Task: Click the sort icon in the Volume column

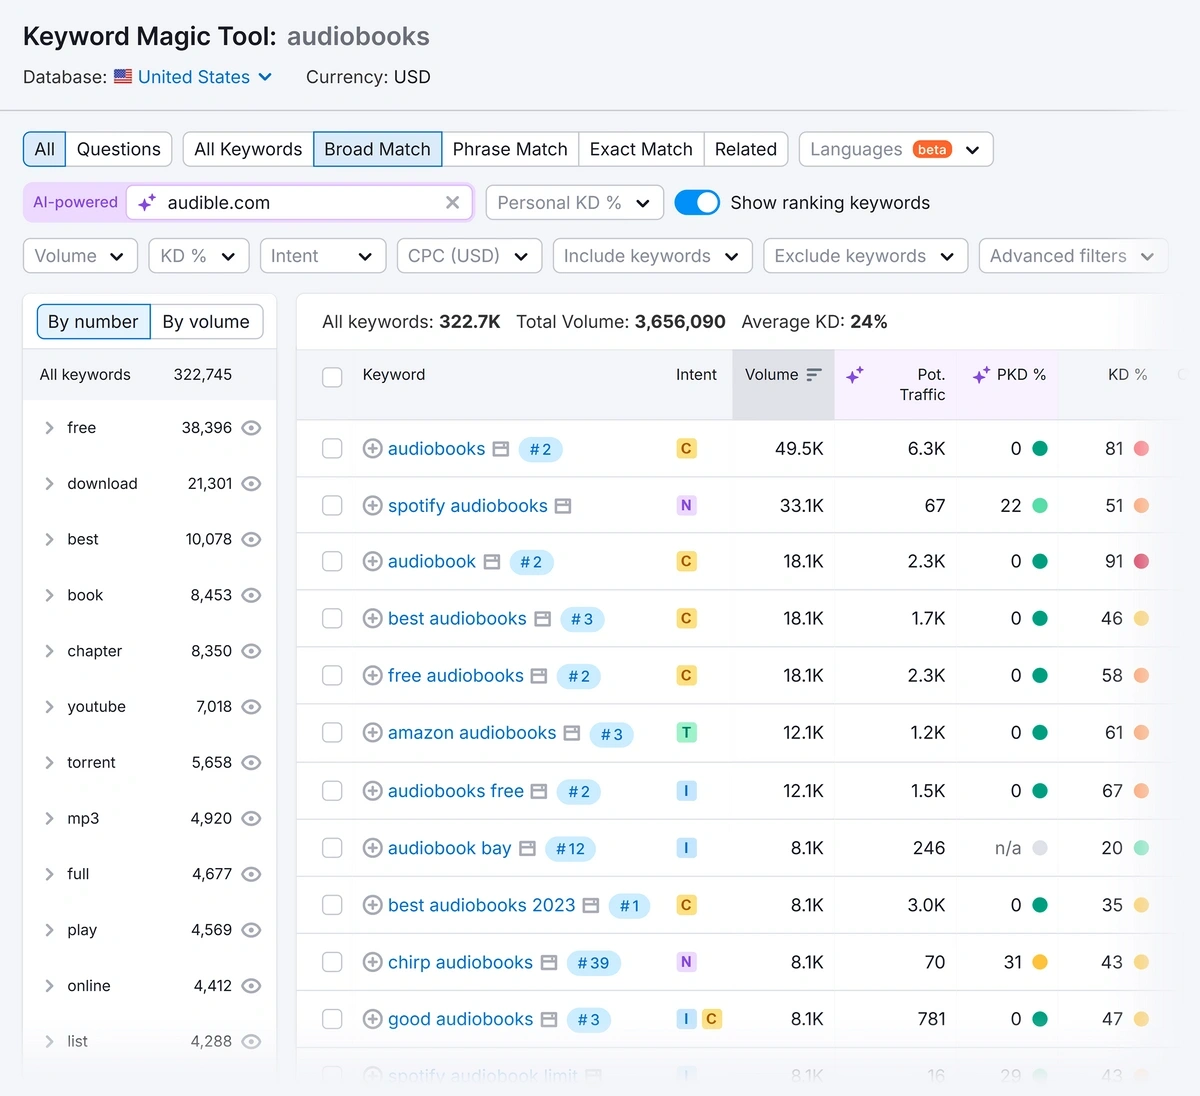Action: [x=812, y=373]
